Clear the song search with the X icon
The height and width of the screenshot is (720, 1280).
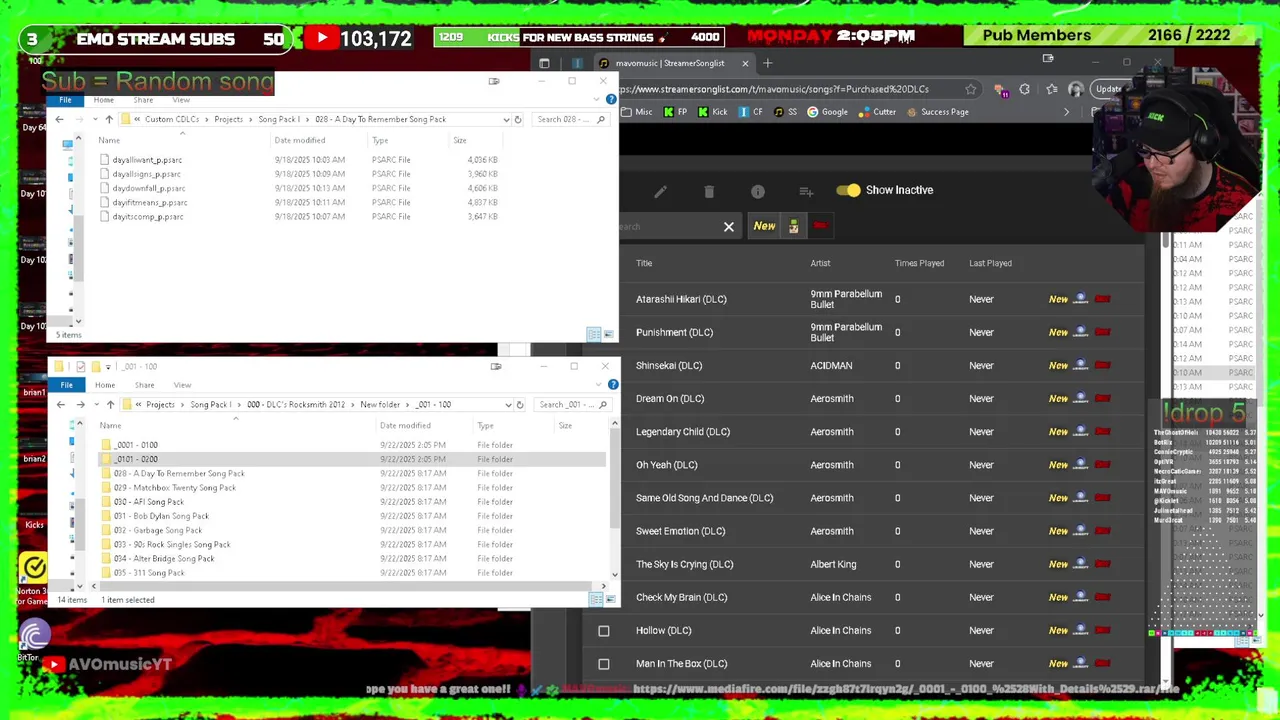click(729, 227)
